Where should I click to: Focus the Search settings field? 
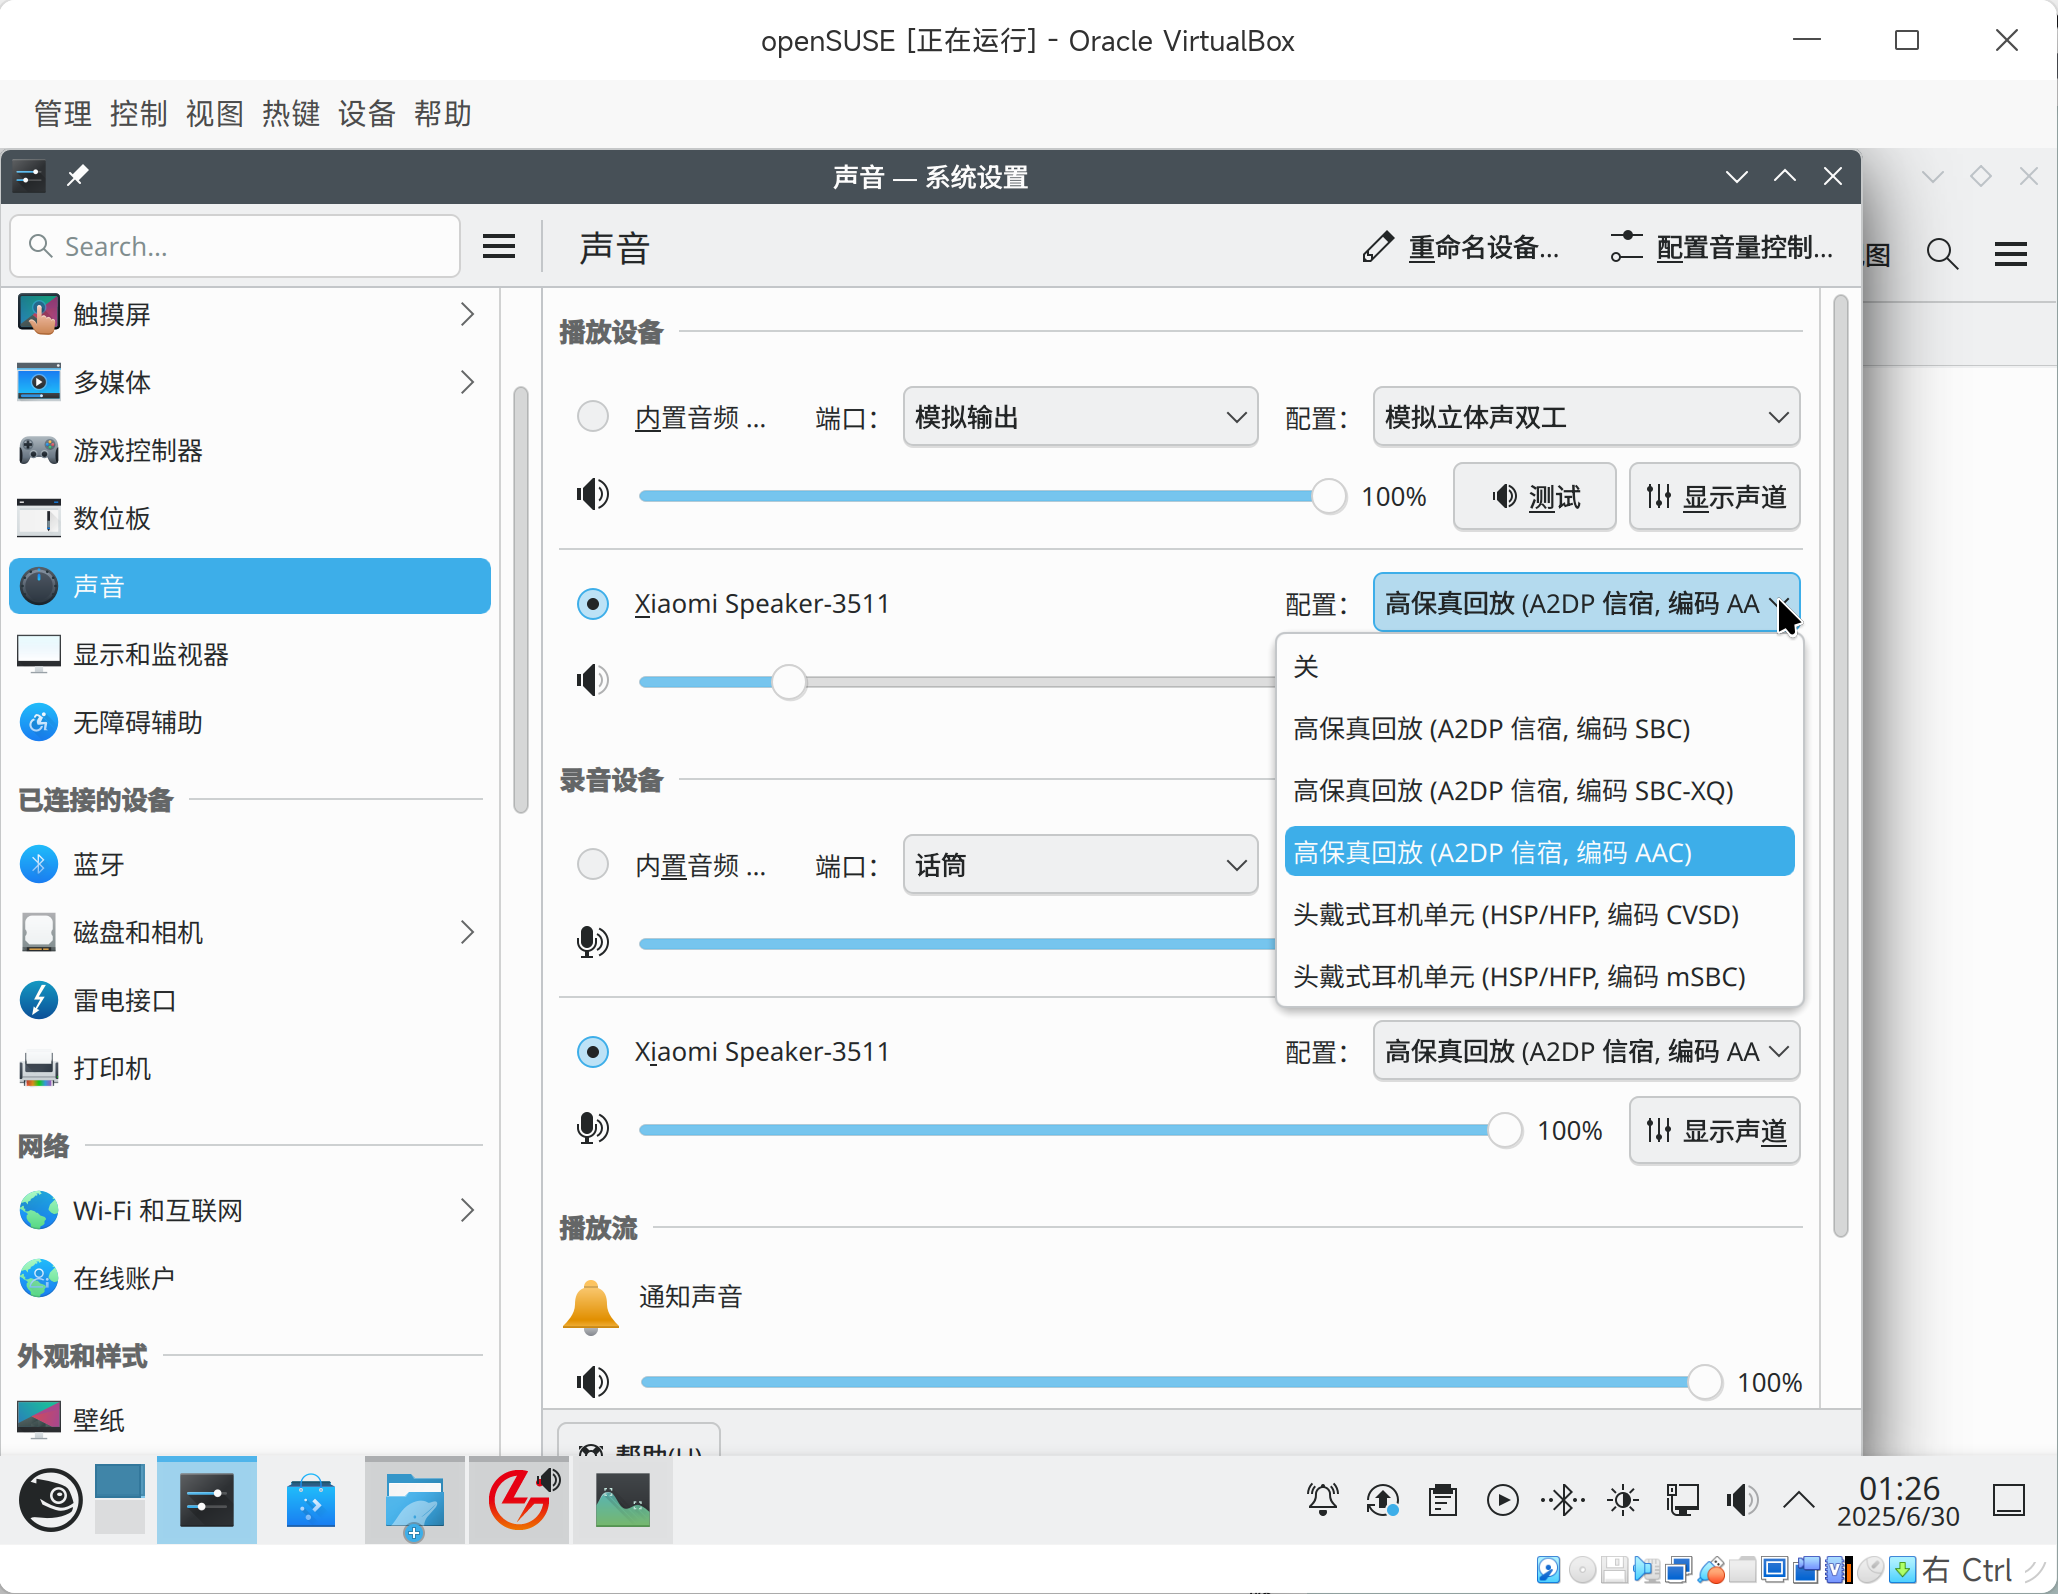(235, 246)
